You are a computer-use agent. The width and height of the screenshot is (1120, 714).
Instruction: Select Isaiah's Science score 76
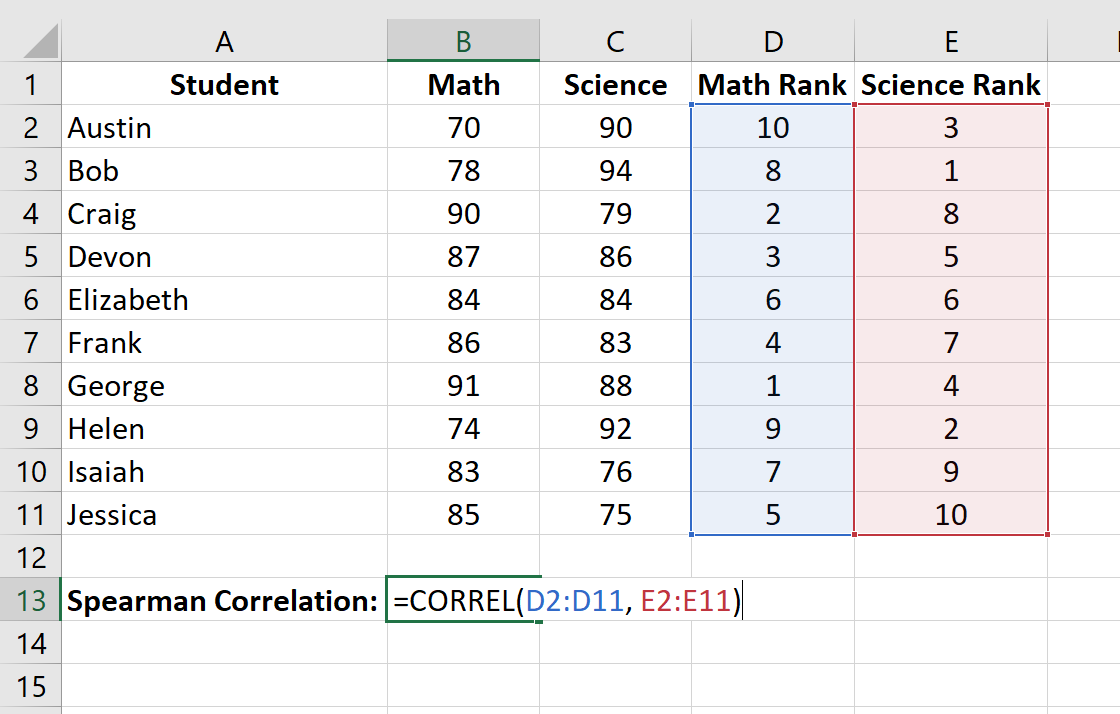point(616,471)
